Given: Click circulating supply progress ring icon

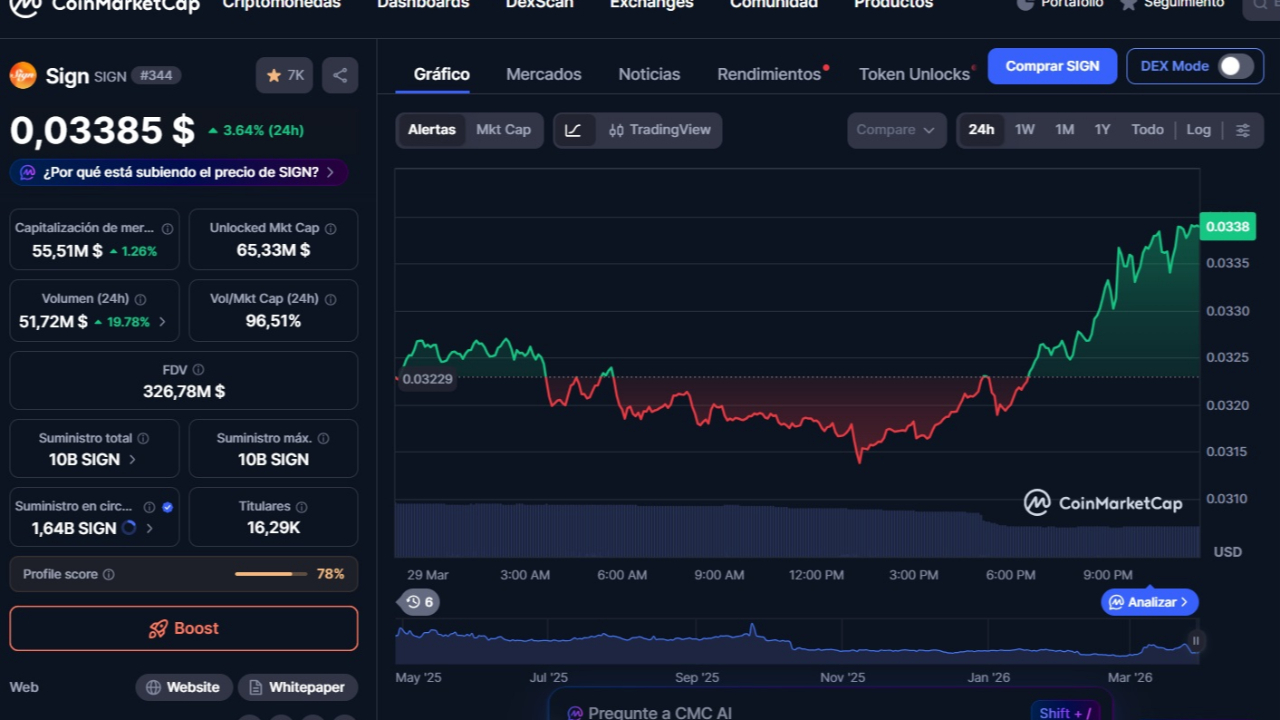Looking at the screenshot, I should (x=129, y=528).
